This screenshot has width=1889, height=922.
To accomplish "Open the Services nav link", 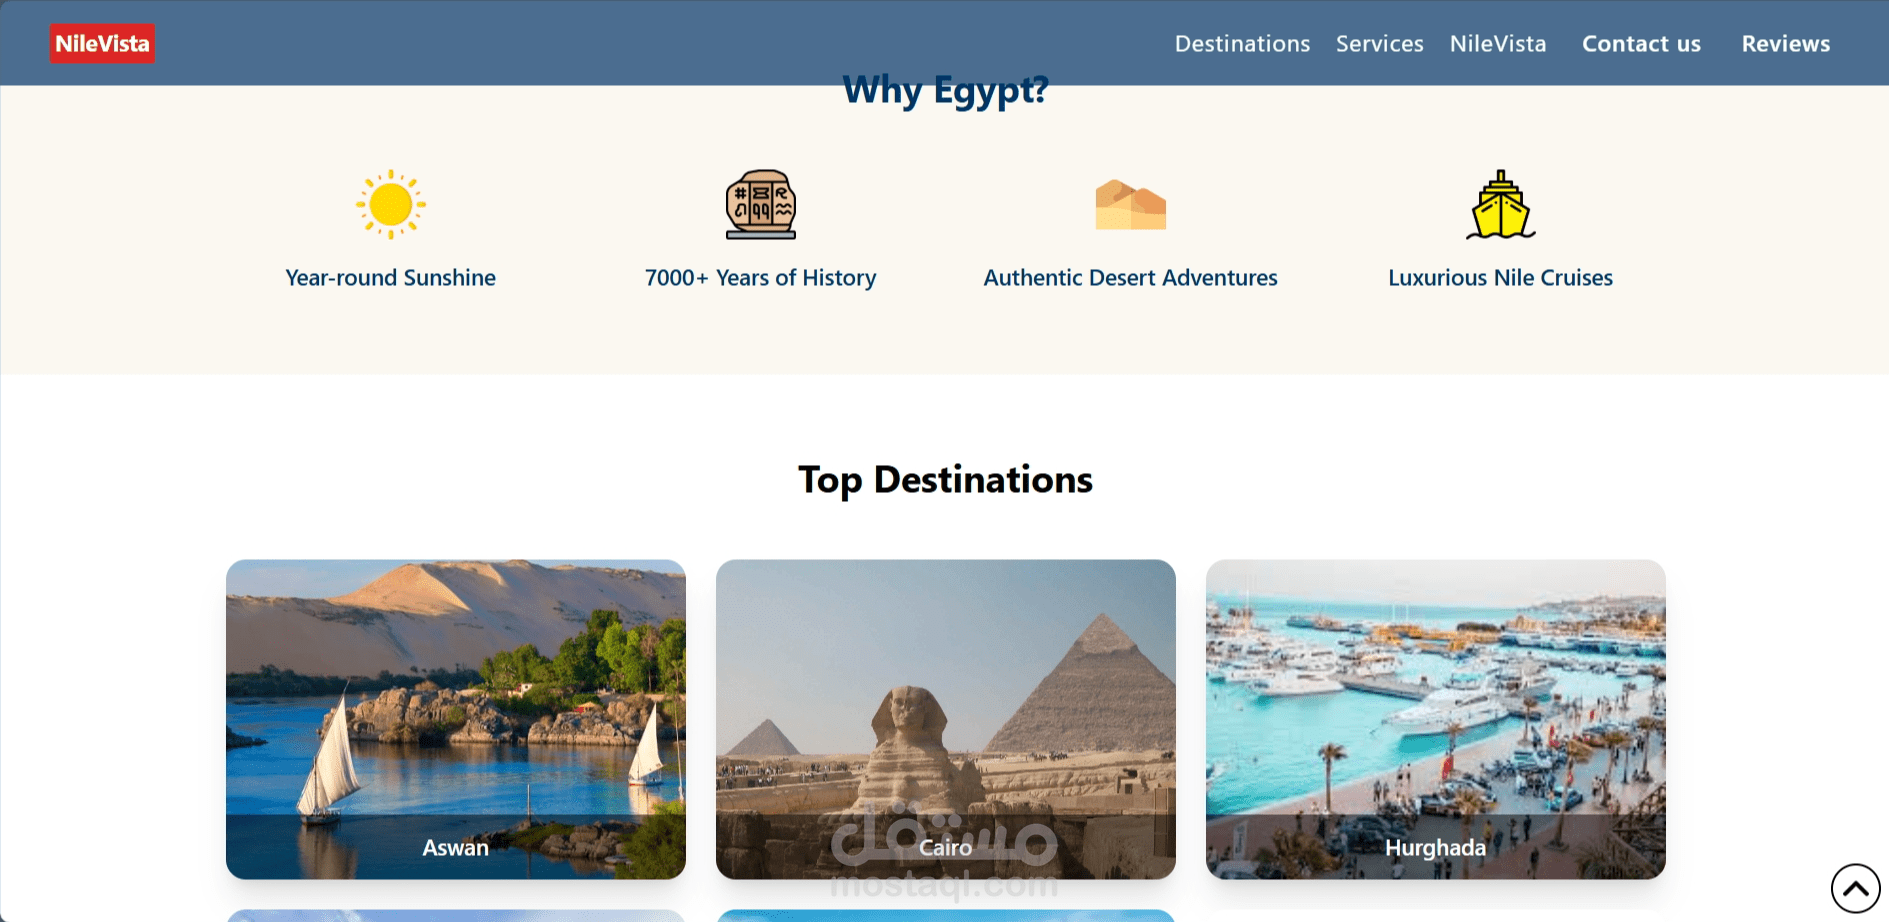I will pos(1380,44).
